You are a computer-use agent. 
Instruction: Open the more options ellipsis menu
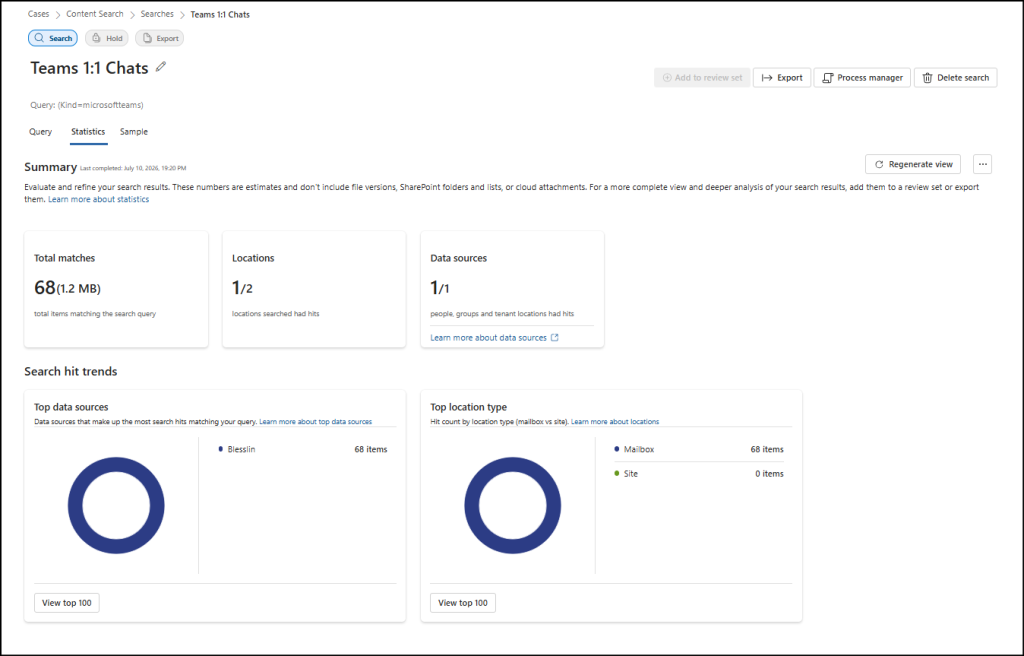click(982, 164)
